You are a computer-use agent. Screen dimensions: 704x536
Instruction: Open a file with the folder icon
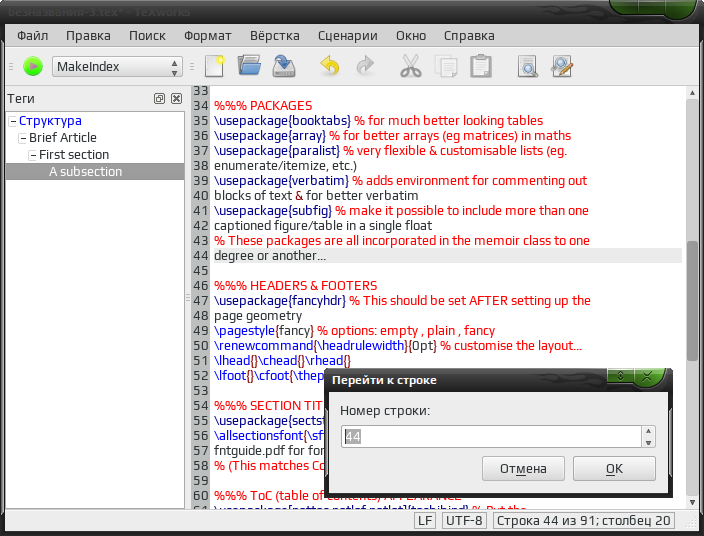[x=249, y=66]
